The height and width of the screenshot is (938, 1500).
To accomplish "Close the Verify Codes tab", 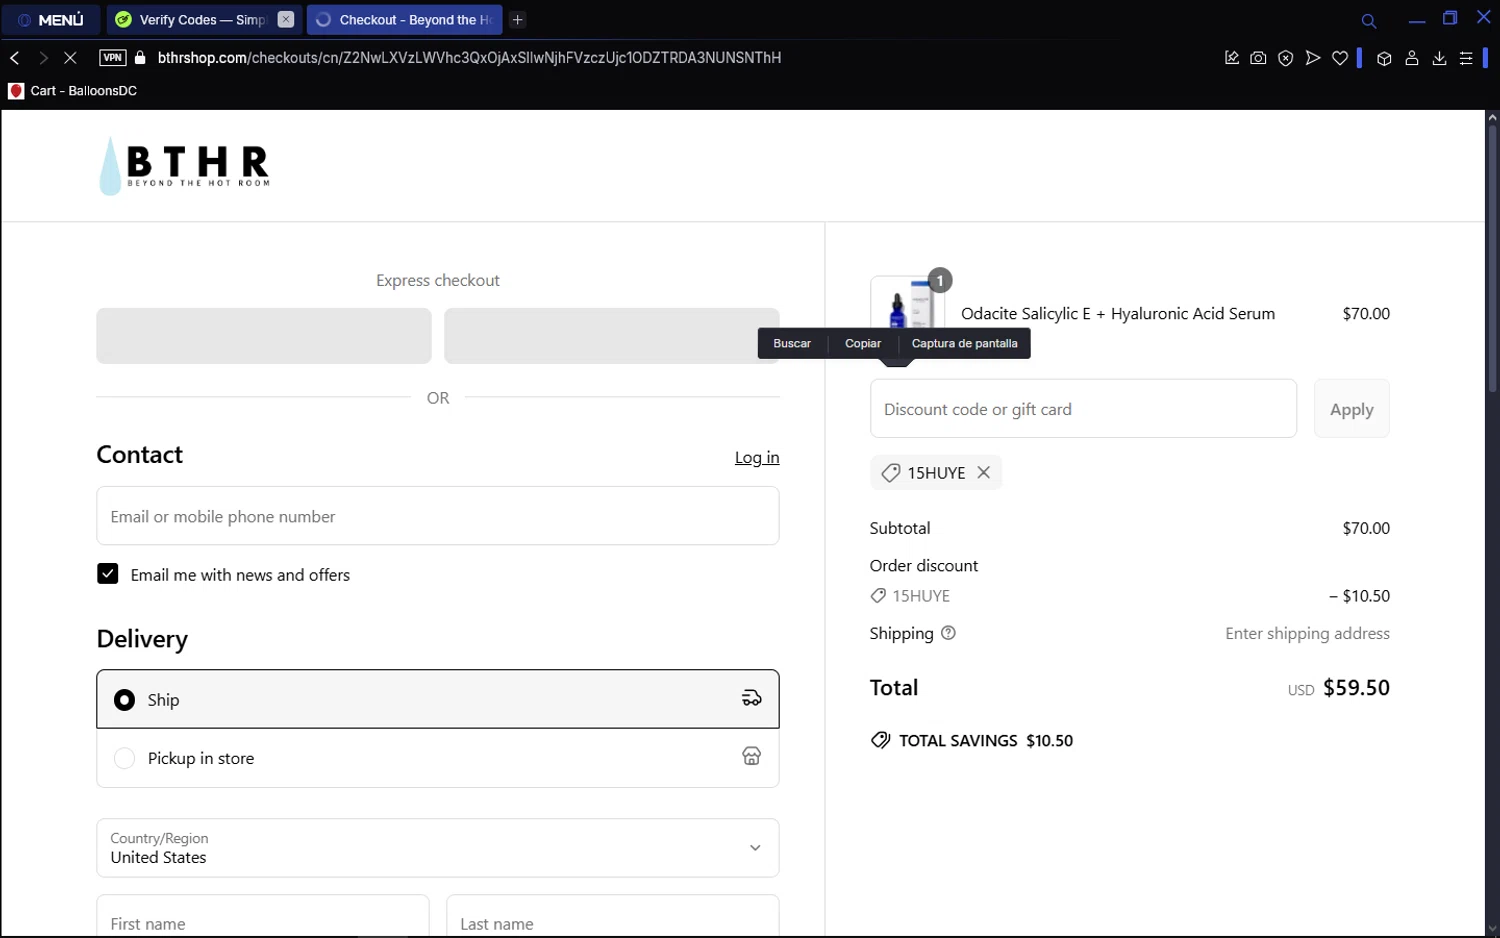I will coord(286,20).
